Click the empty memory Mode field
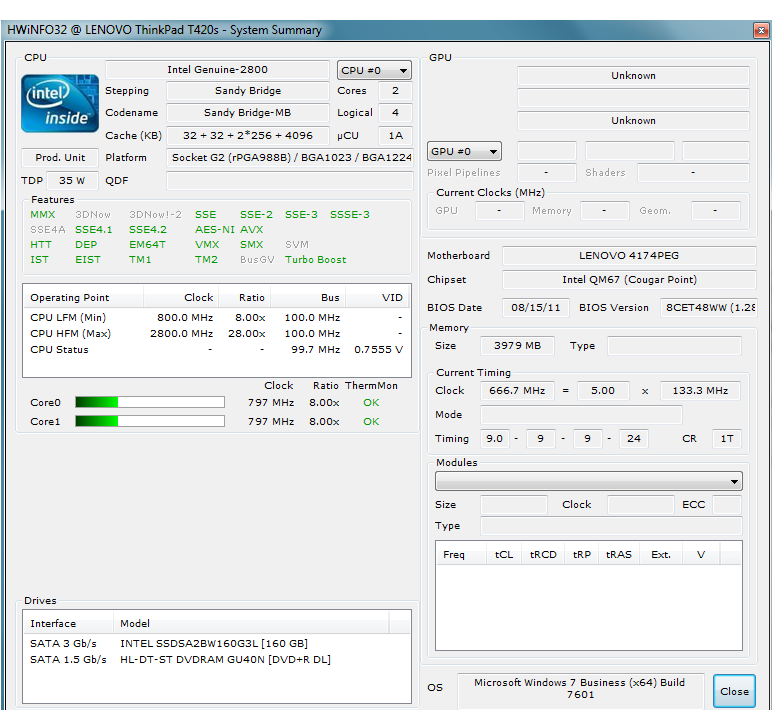The width and height of the screenshot is (772, 710). coord(581,415)
